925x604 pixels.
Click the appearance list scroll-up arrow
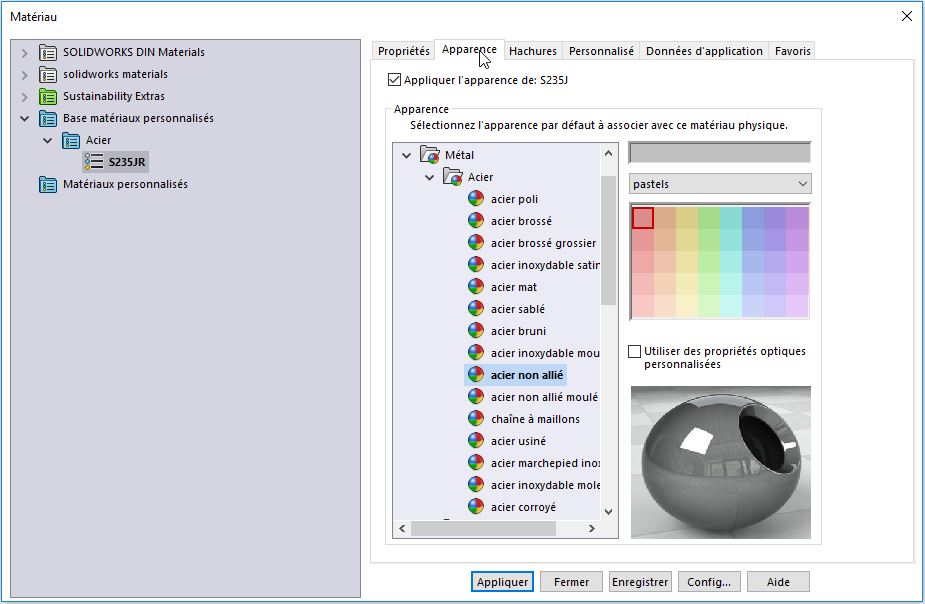pos(608,153)
